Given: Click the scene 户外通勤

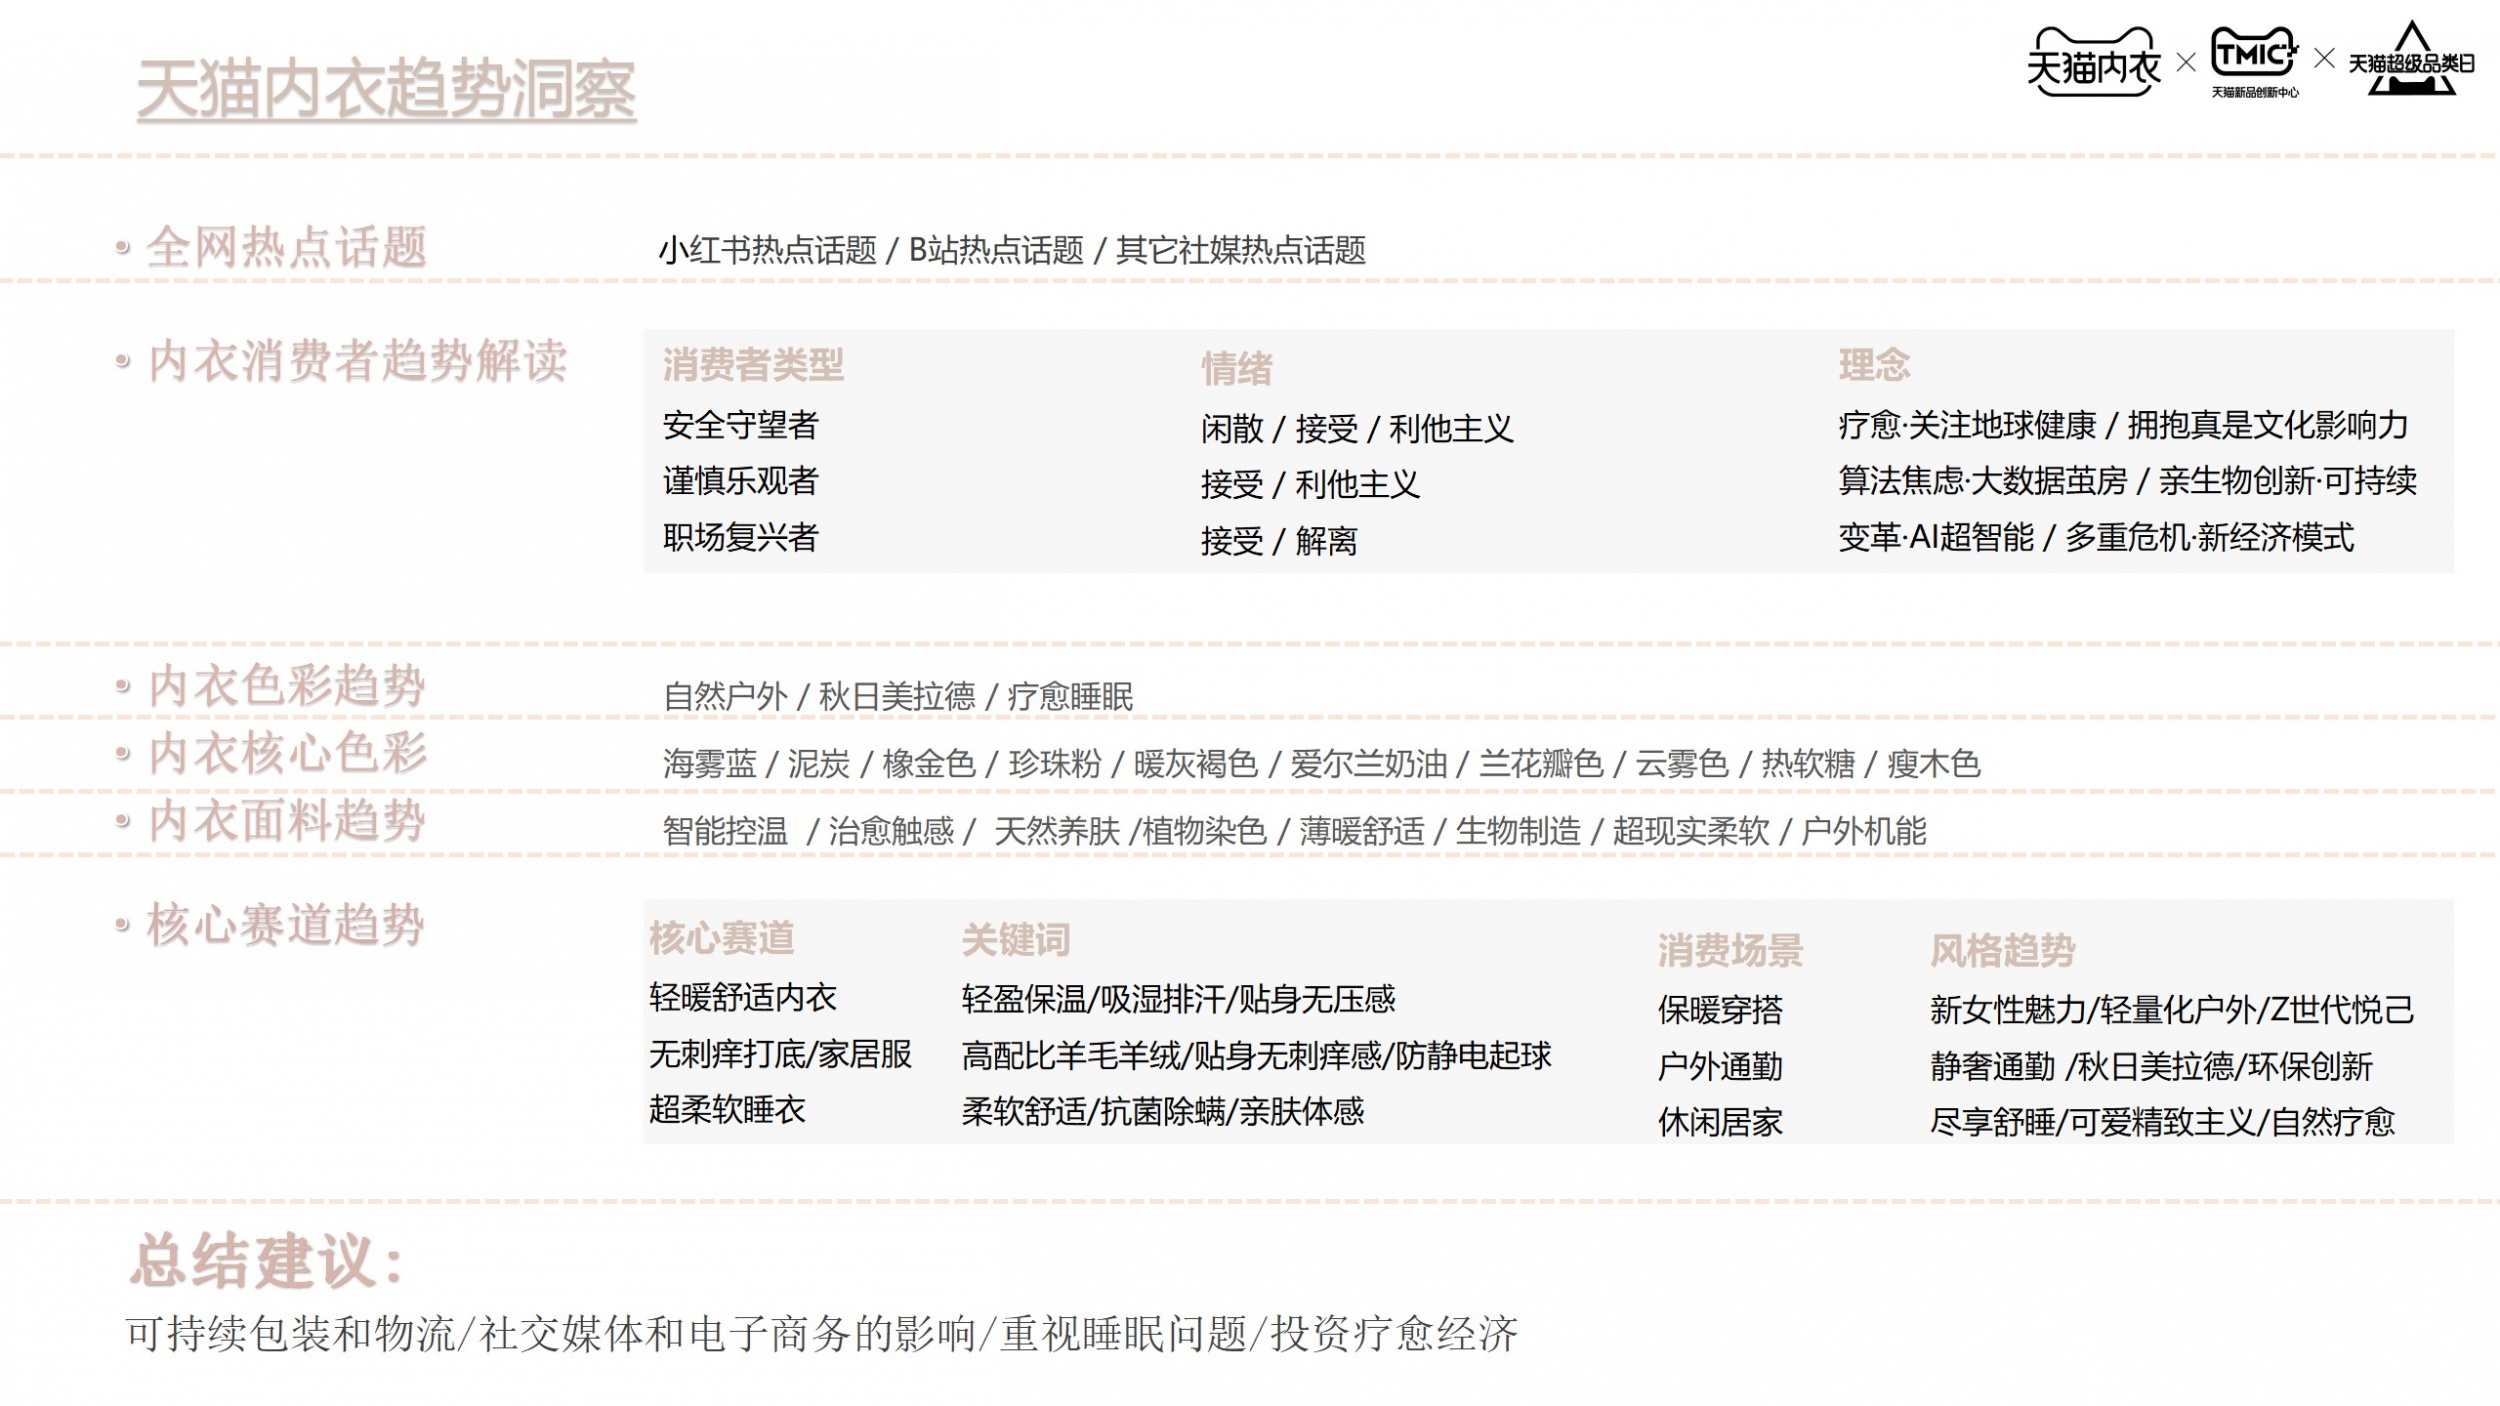Looking at the screenshot, I should pos(1720,1067).
